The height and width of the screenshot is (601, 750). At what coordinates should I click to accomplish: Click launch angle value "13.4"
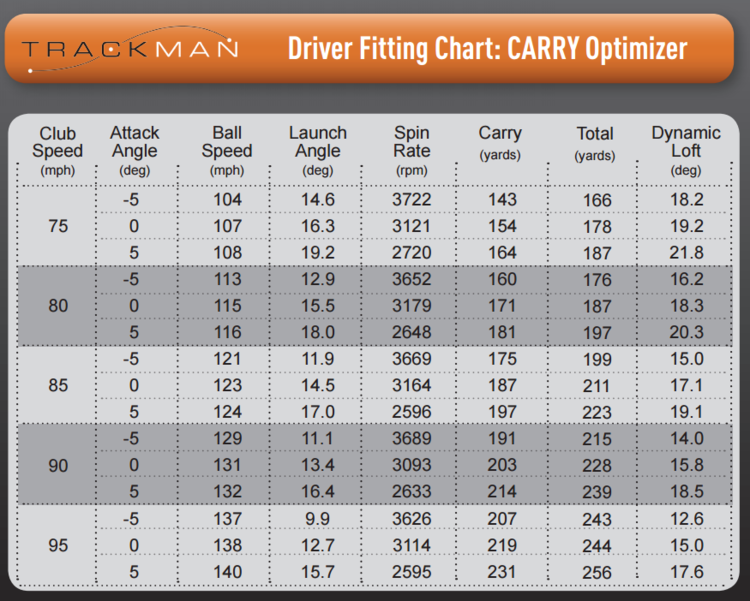pyautogui.click(x=318, y=465)
